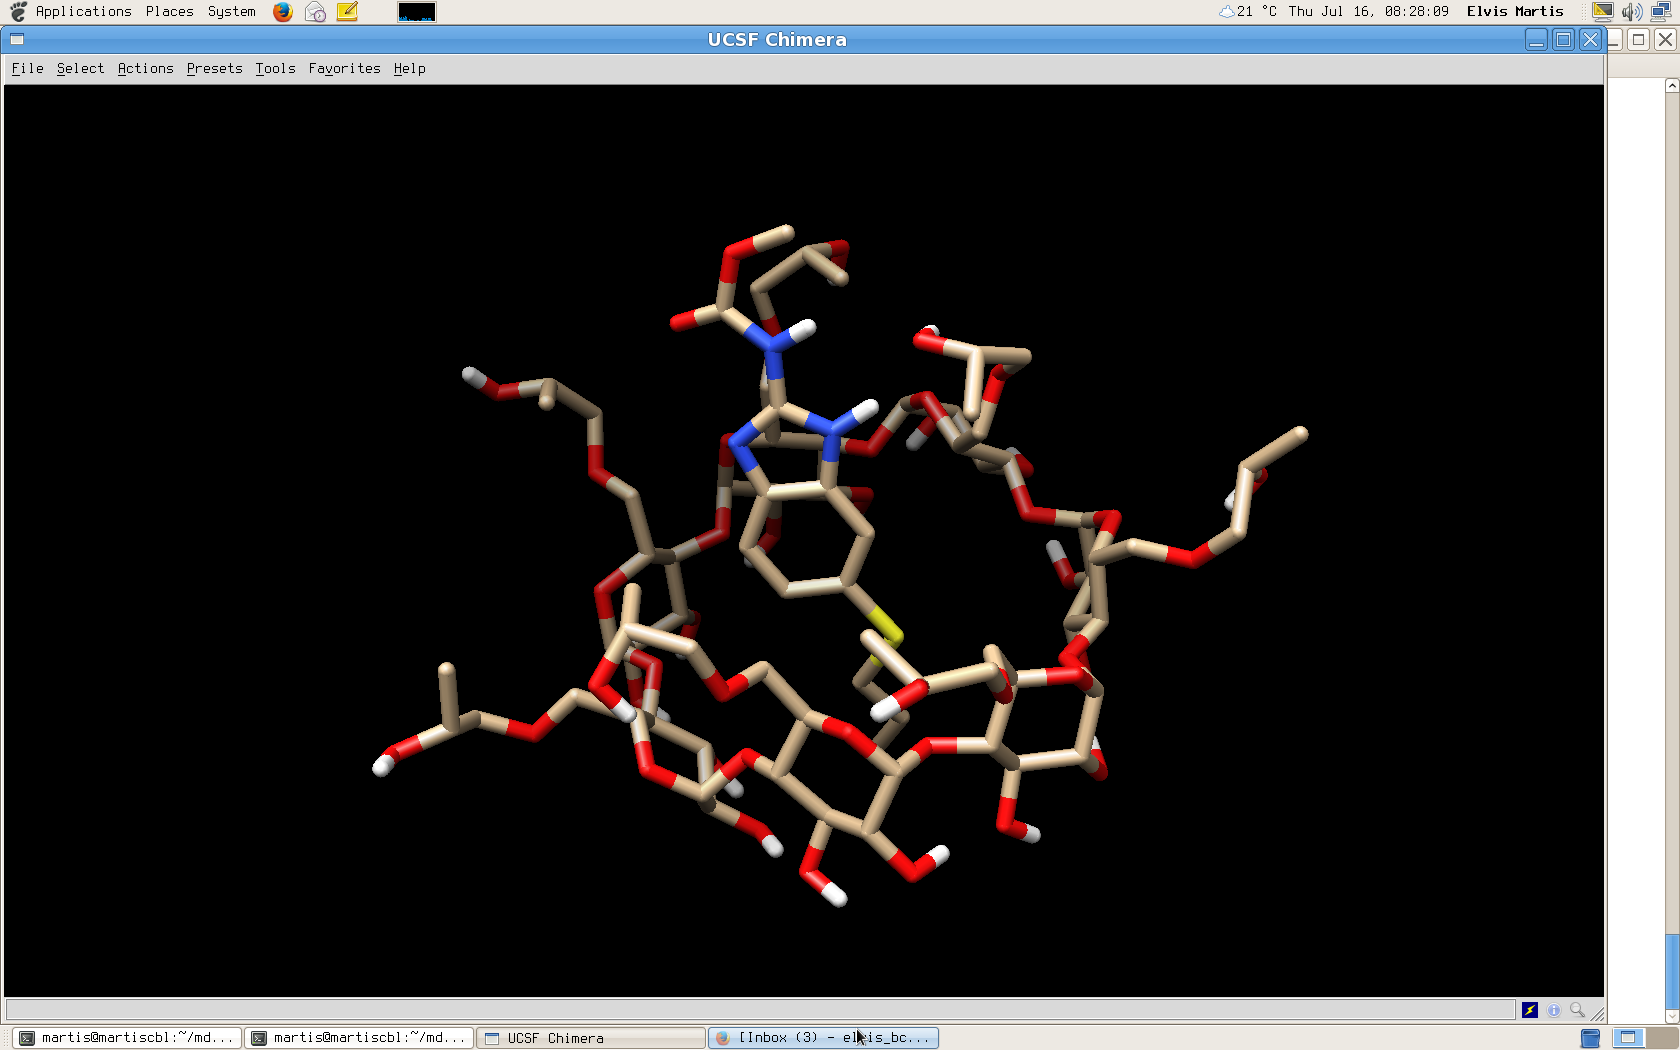1680x1050 pixels.
Task: Expand the Tools menu
Action: point(275,68)
